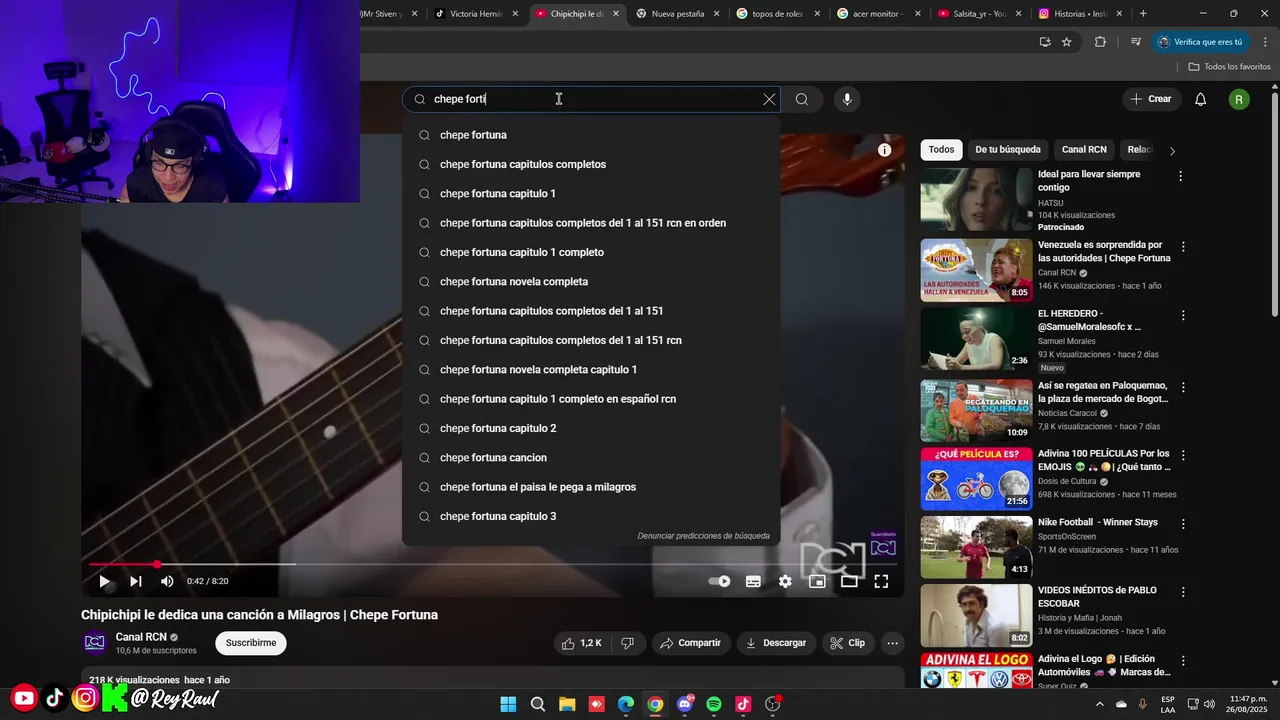
Task: Open menu for HATSU sponsored video
Action: [x=1180, y=176]
